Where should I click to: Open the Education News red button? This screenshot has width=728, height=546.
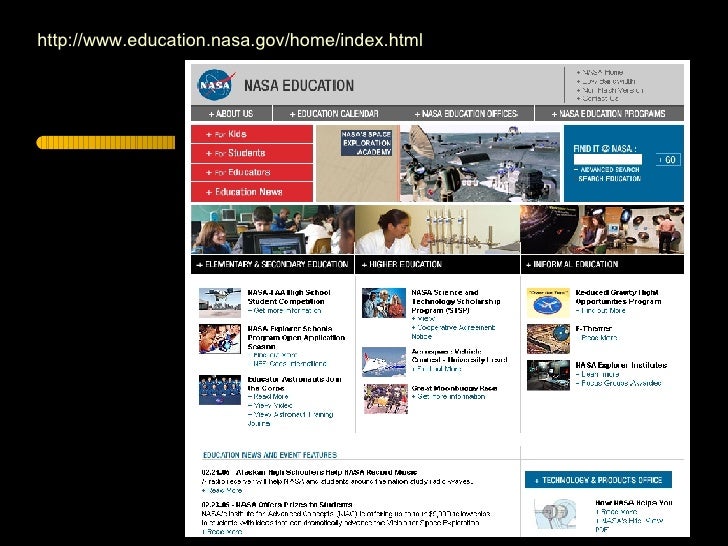[252, 192]
